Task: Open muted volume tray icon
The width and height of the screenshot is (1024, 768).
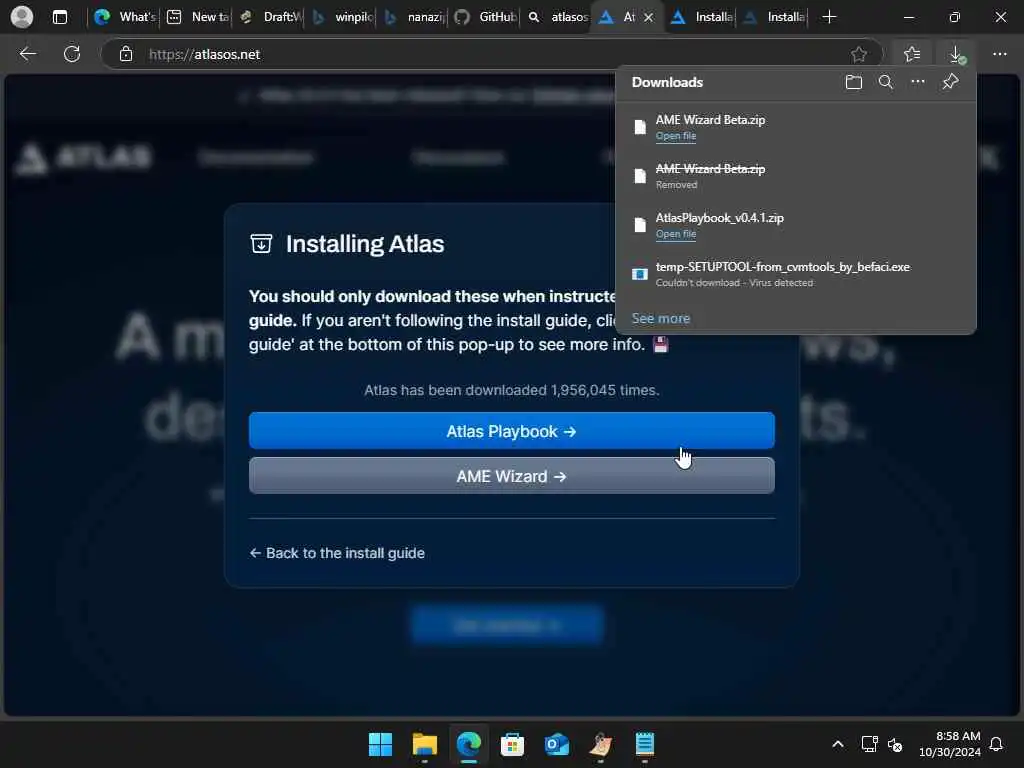Action: [895, 744]
